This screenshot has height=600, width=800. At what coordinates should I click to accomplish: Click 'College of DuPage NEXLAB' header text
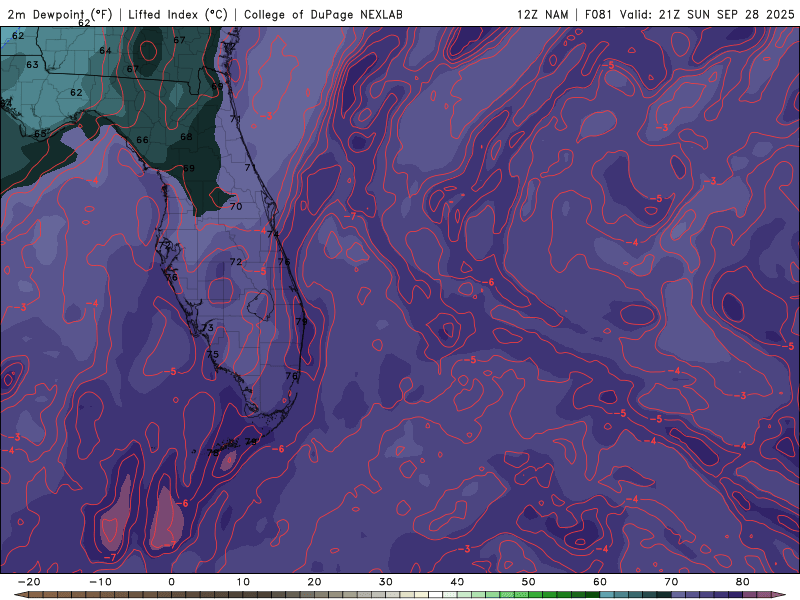click(x=323, y=14)
